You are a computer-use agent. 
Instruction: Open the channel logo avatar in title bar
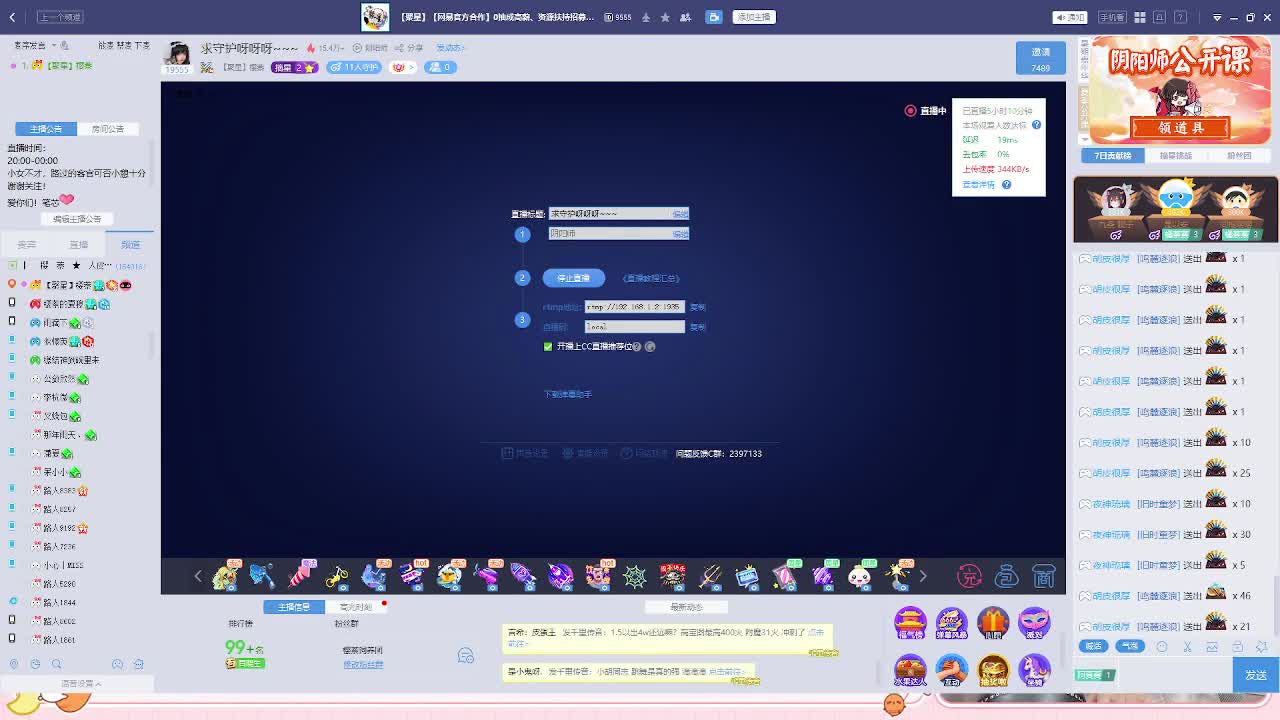375,17
